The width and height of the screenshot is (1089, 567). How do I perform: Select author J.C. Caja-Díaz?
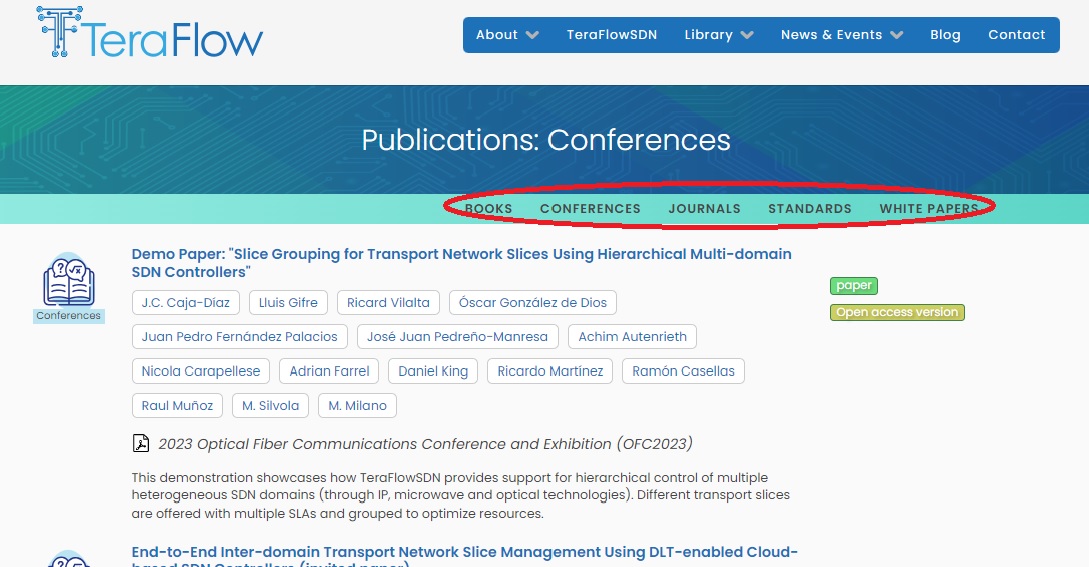[x=185, y=302]
